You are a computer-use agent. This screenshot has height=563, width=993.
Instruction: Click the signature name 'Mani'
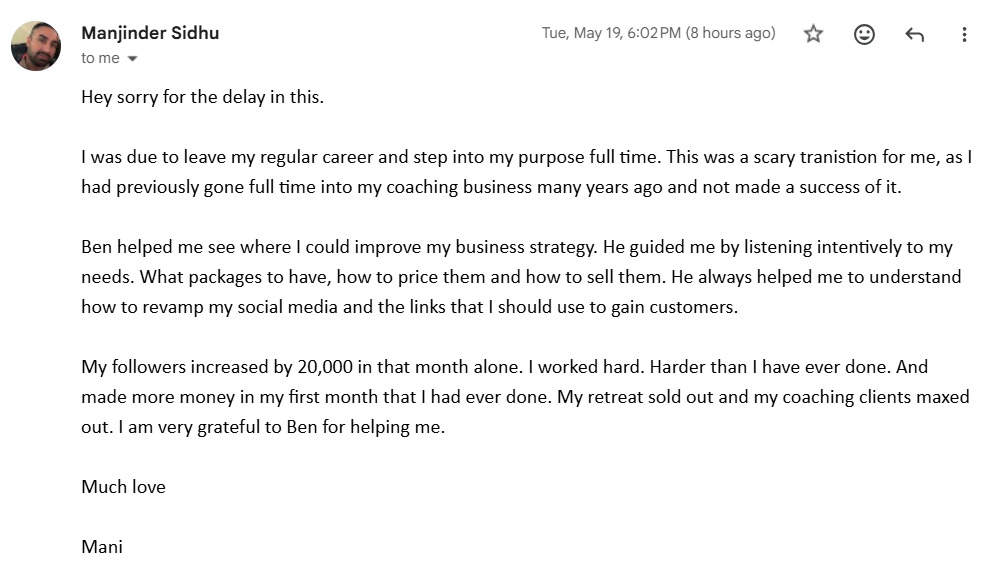coord(102,547)
